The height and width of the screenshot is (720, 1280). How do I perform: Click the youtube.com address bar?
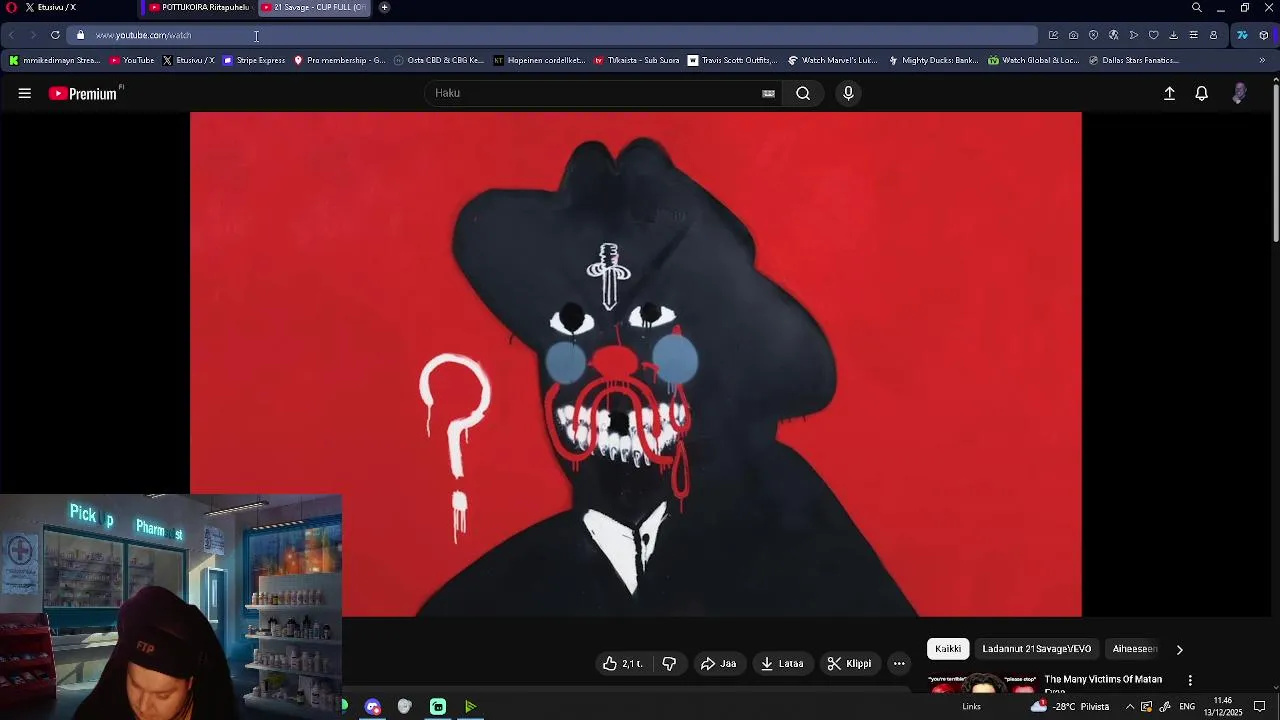coord(553,35)
